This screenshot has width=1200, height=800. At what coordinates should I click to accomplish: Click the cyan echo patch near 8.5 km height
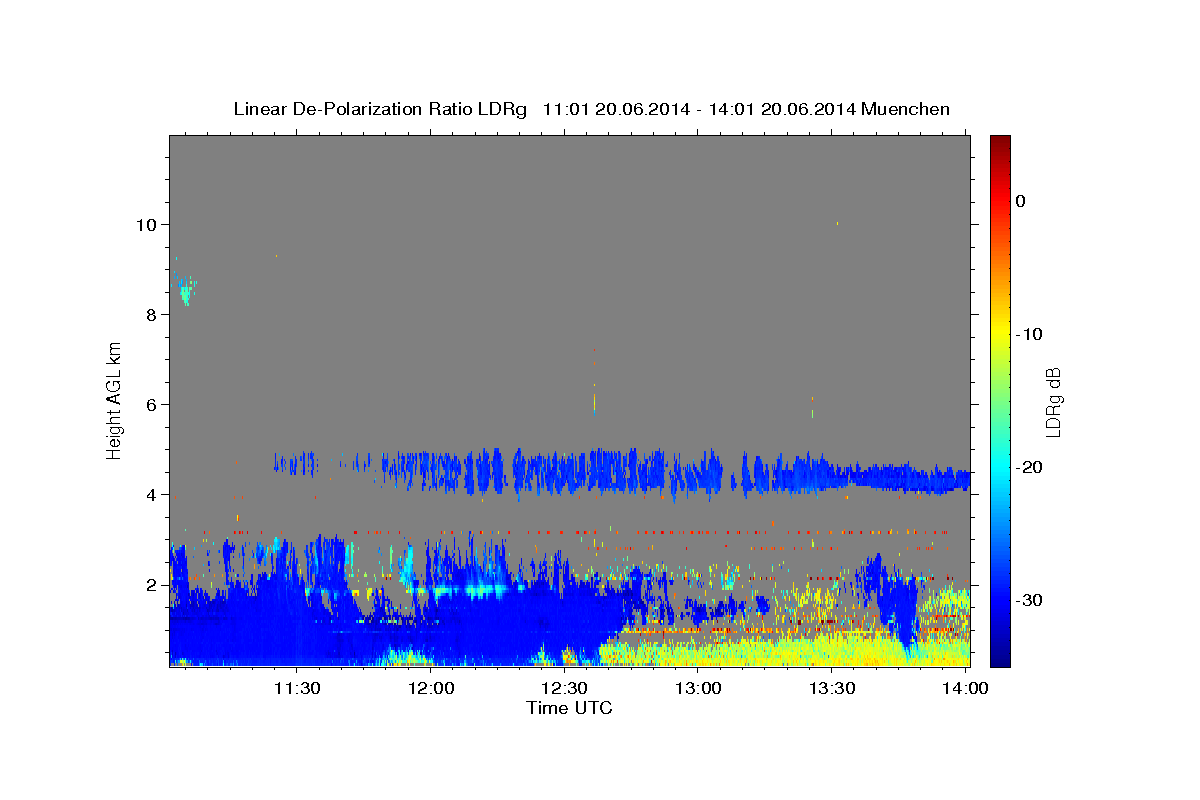tap(186, 292)
